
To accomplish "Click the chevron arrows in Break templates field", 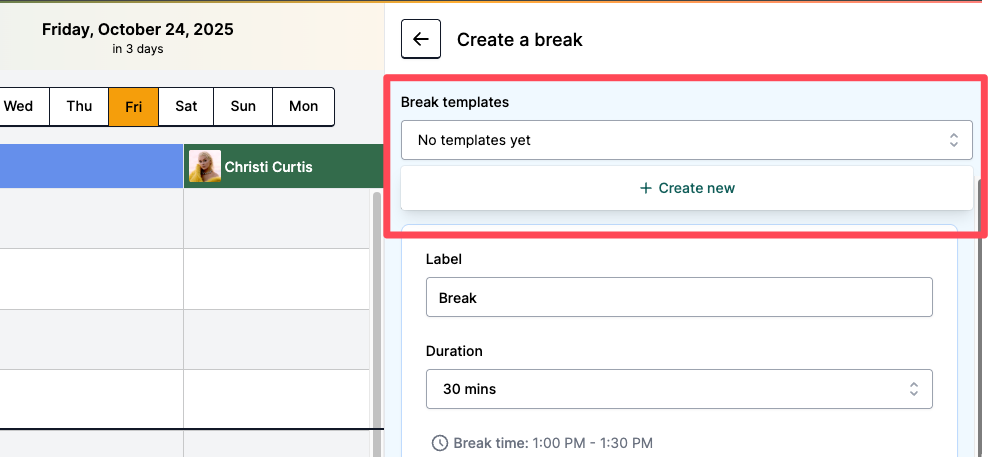I will point(954,140).
